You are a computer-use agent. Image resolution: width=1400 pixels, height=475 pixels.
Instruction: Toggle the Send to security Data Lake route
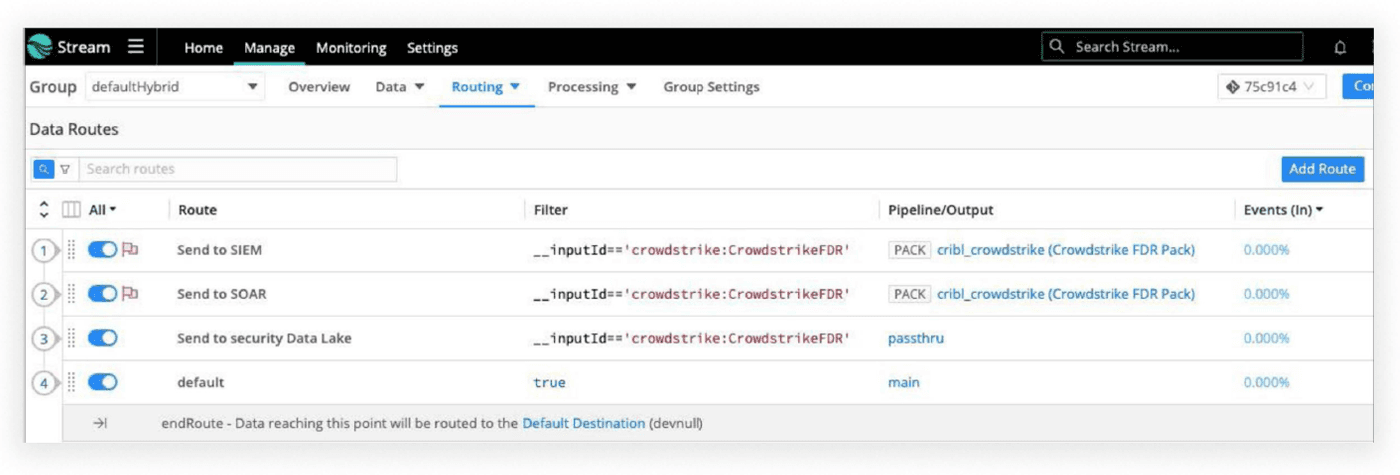coord(103,338)
